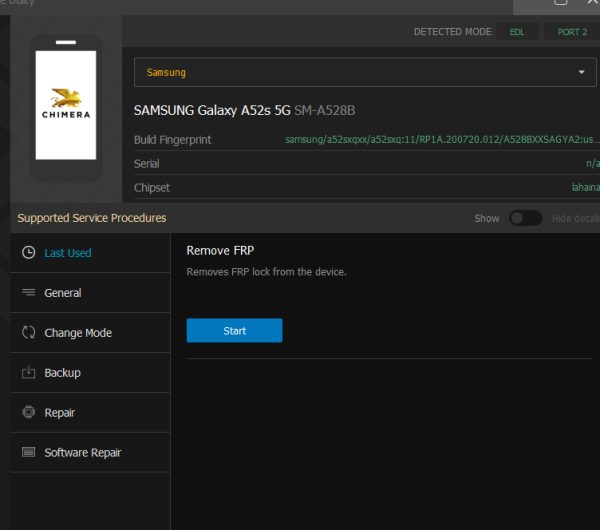The height and width of the screenshot is (530, 600).
Task: Click the Serial n/a value
Action: pos(593,163)
